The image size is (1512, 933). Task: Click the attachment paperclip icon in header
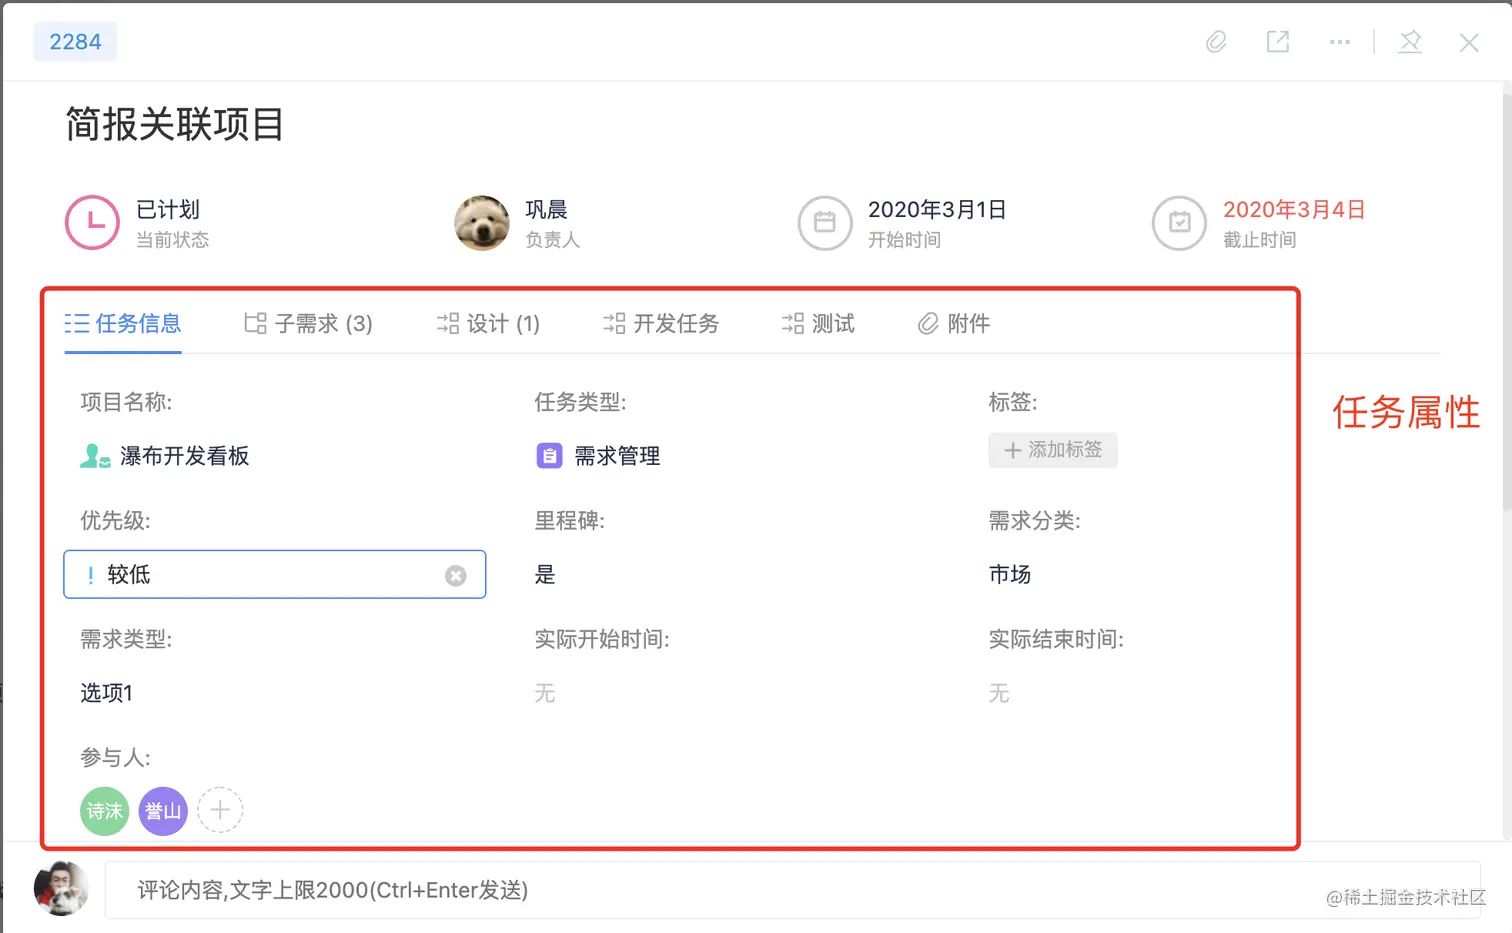[x=1216, y=42]
